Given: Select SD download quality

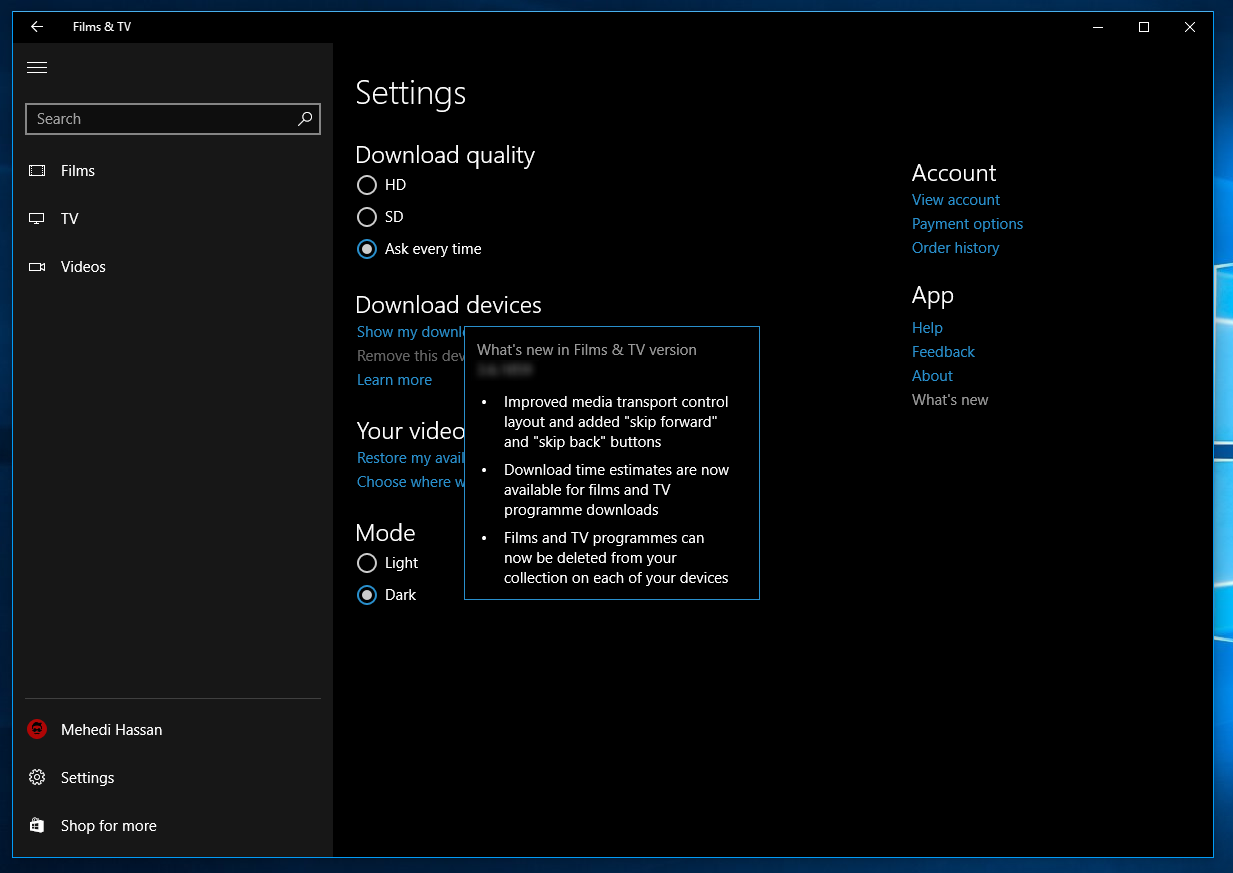Looking at the screenshot, I should [367, 217].
